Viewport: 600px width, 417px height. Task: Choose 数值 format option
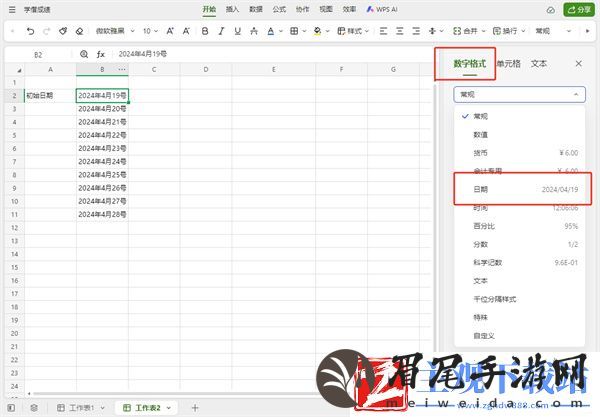520,135
